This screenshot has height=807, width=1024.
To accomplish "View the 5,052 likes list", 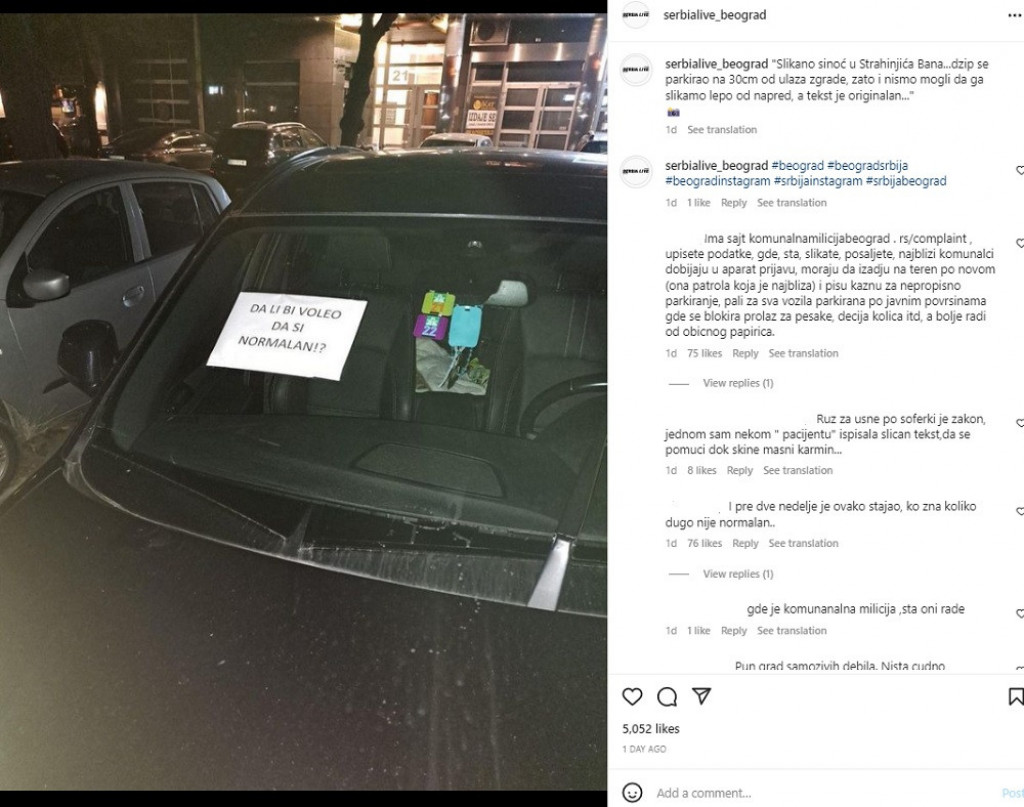I will click(650, 729).
